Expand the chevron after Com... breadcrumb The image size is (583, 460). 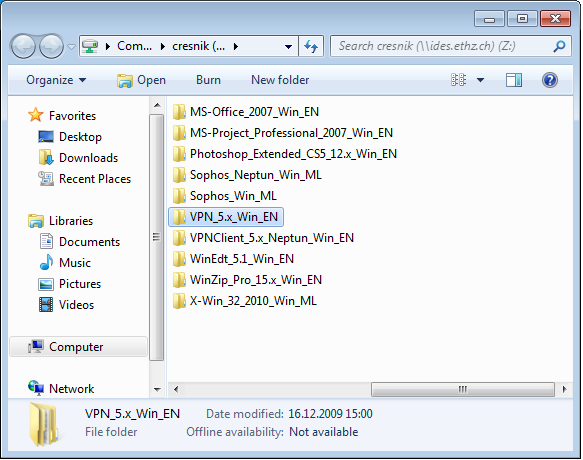pyautogui.click(x=163, y=46)
